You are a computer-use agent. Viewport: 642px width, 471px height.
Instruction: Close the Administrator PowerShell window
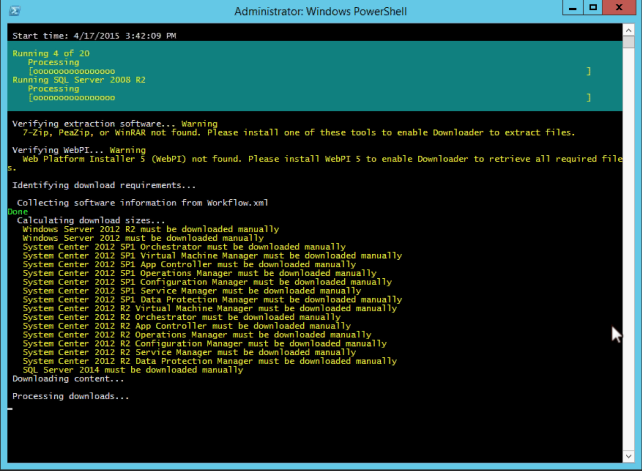coord(619,7)
